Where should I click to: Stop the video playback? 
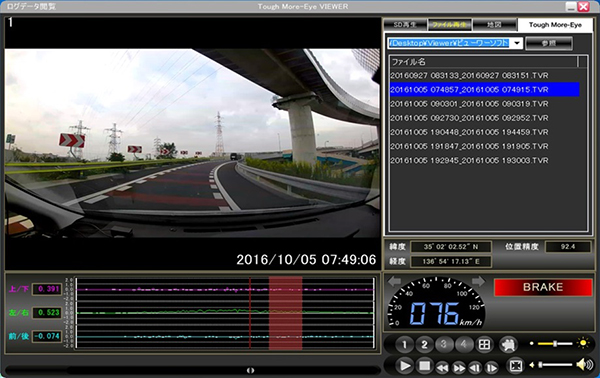(x=424, y=366)
